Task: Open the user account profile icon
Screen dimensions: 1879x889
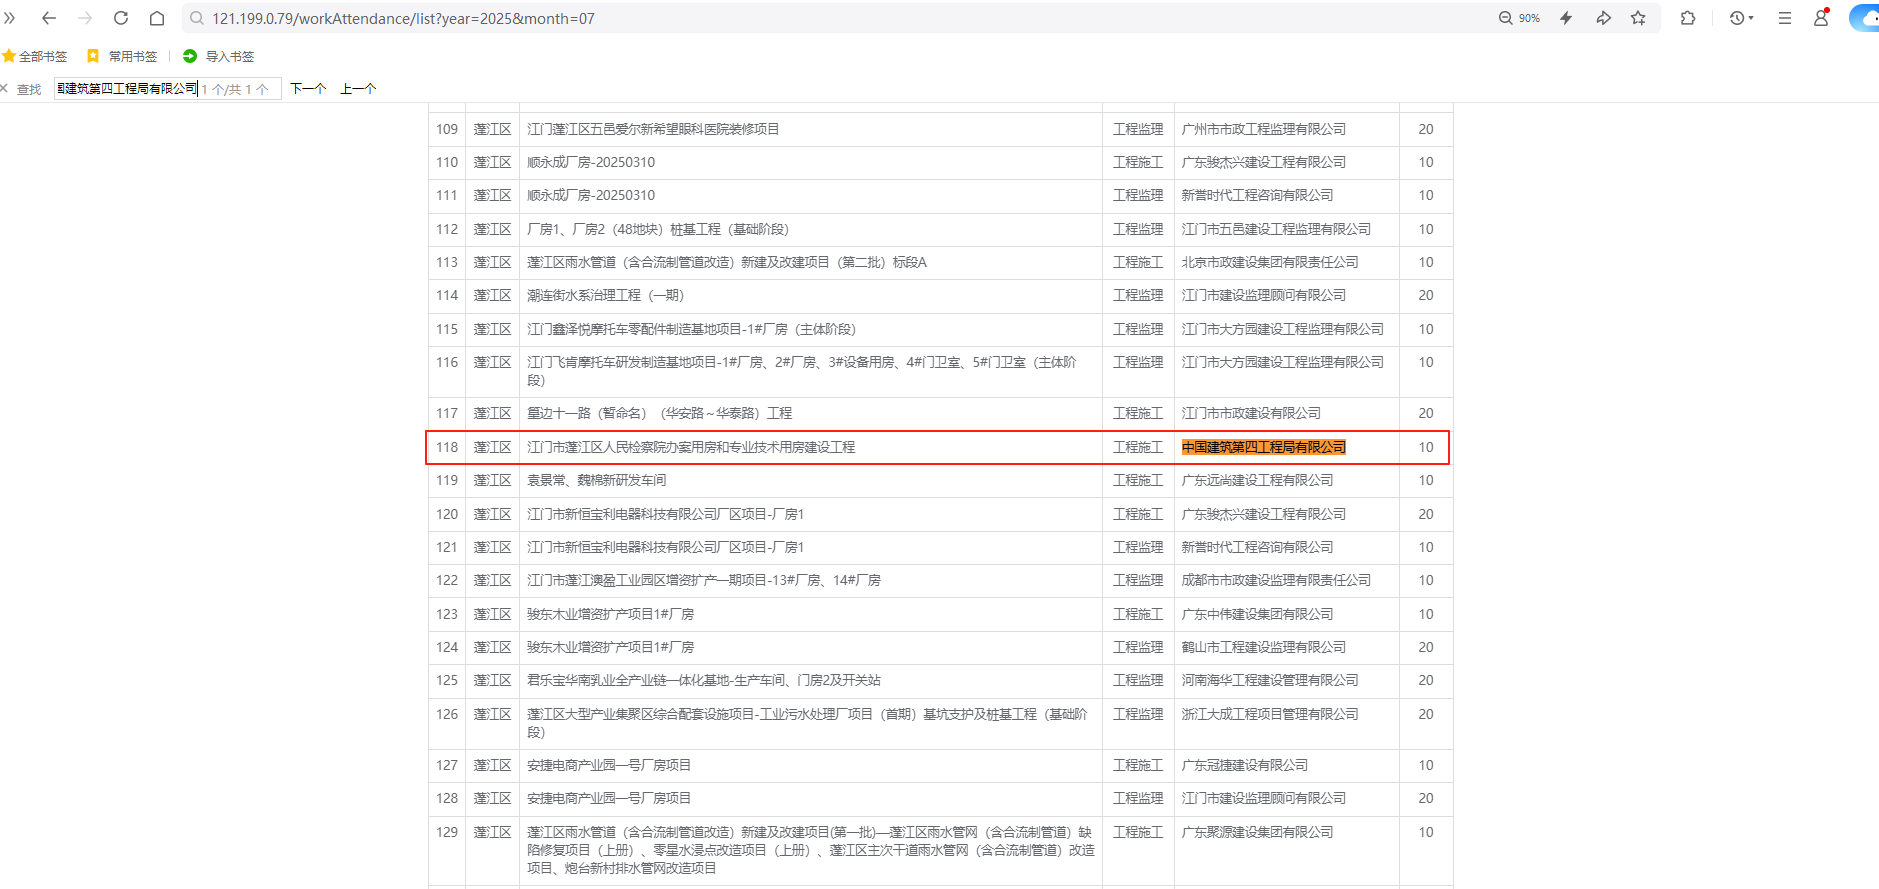Action: point(1821,18)
